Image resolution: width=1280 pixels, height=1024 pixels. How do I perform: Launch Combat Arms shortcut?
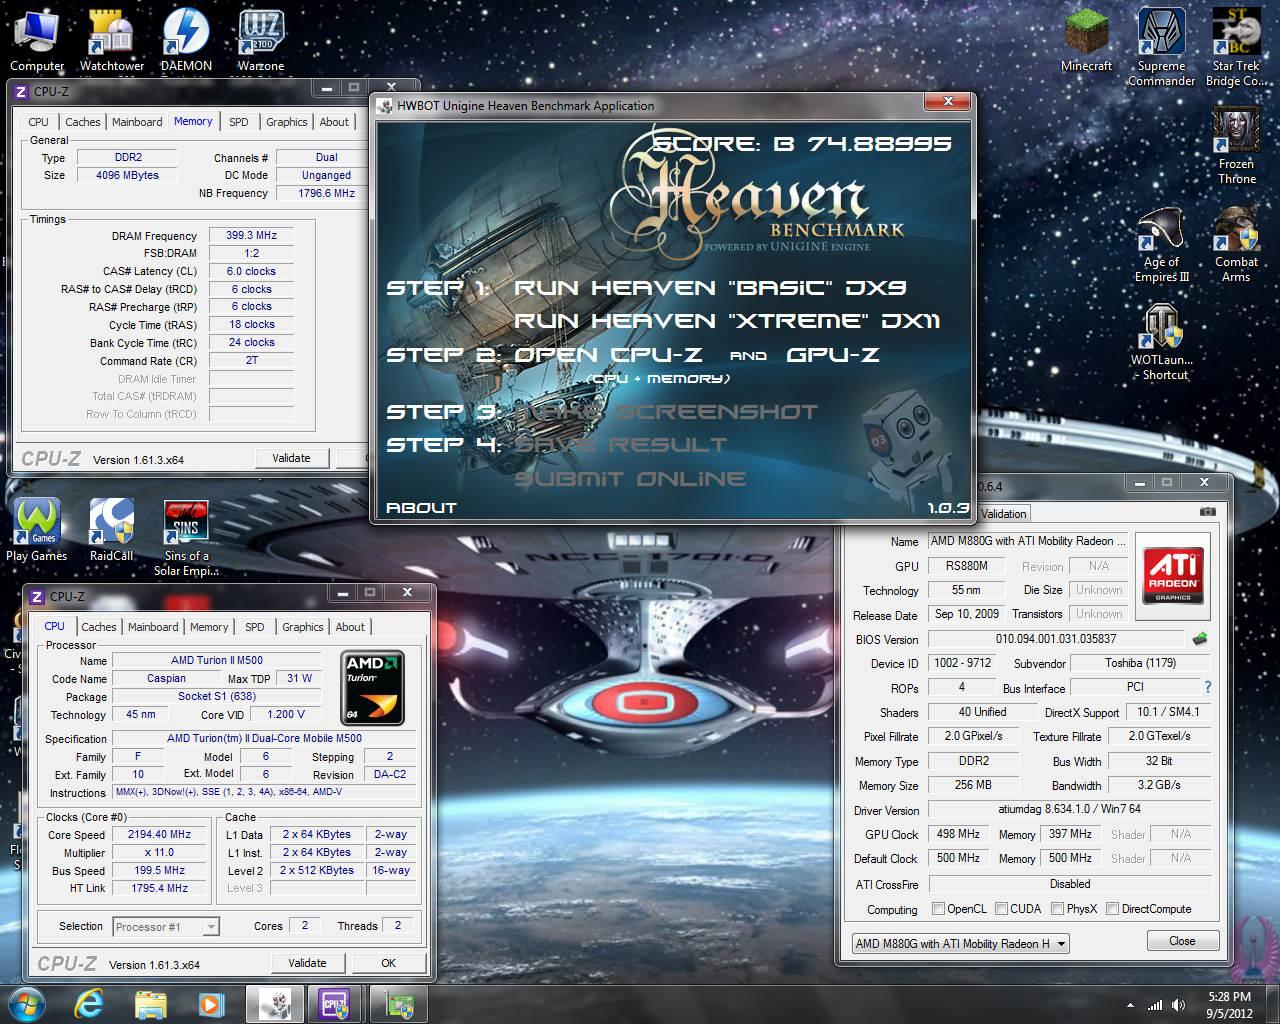tap(1236, 243)
